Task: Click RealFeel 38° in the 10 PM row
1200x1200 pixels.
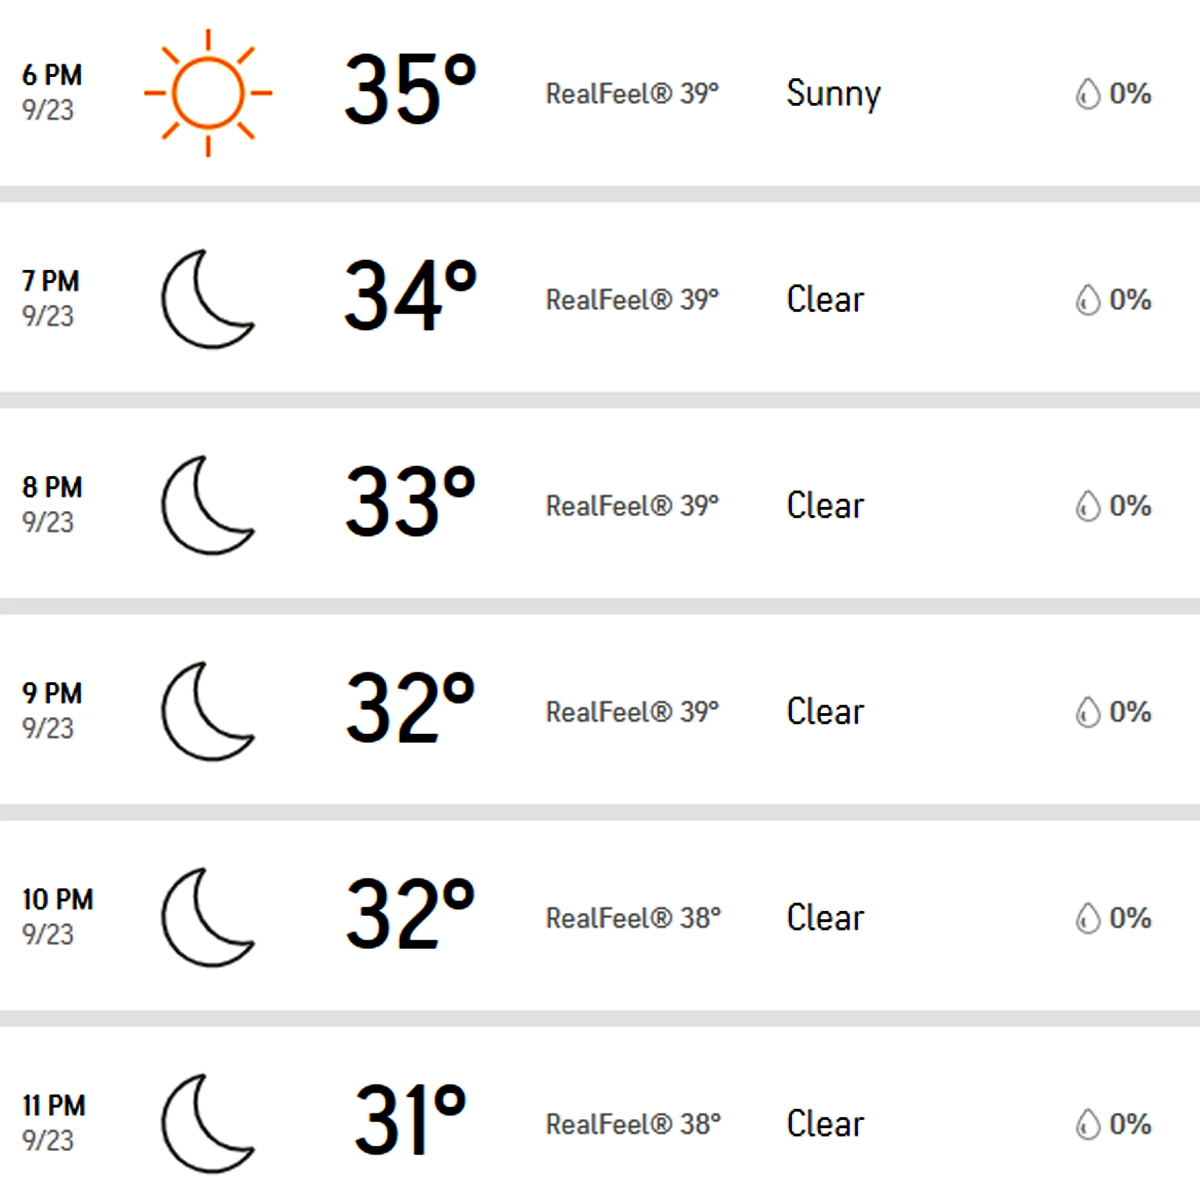Action: [x=633, y=918]
